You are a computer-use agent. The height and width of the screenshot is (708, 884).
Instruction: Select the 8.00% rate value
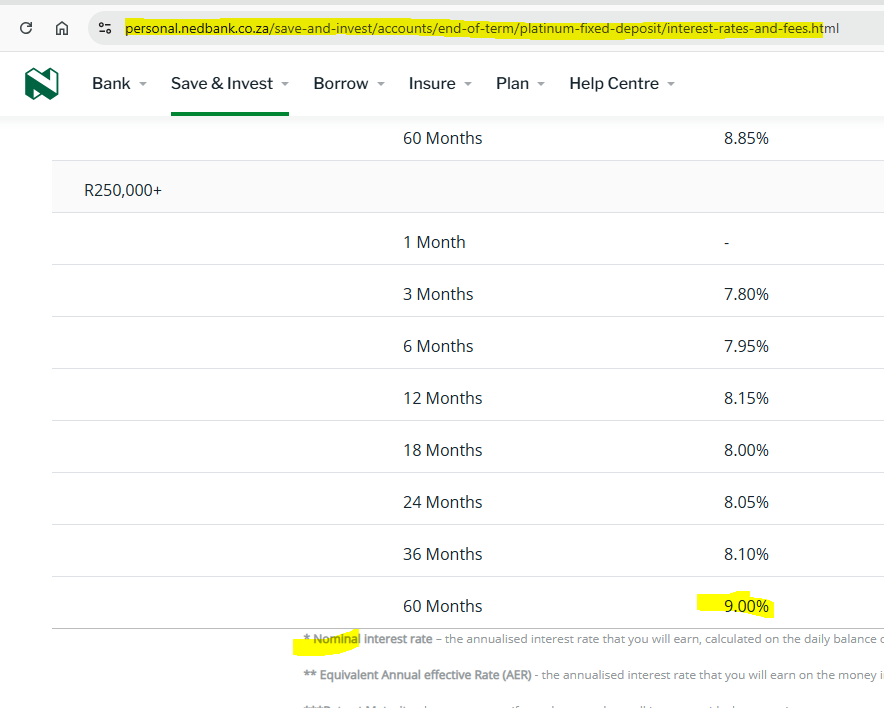746,450
